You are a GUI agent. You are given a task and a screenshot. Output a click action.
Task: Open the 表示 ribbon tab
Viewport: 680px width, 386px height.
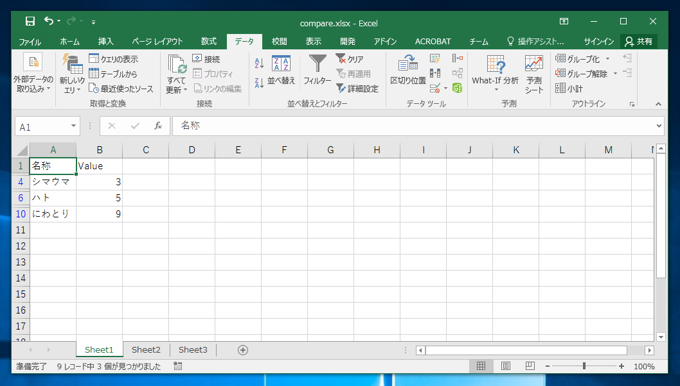click(x=314, y=42)
